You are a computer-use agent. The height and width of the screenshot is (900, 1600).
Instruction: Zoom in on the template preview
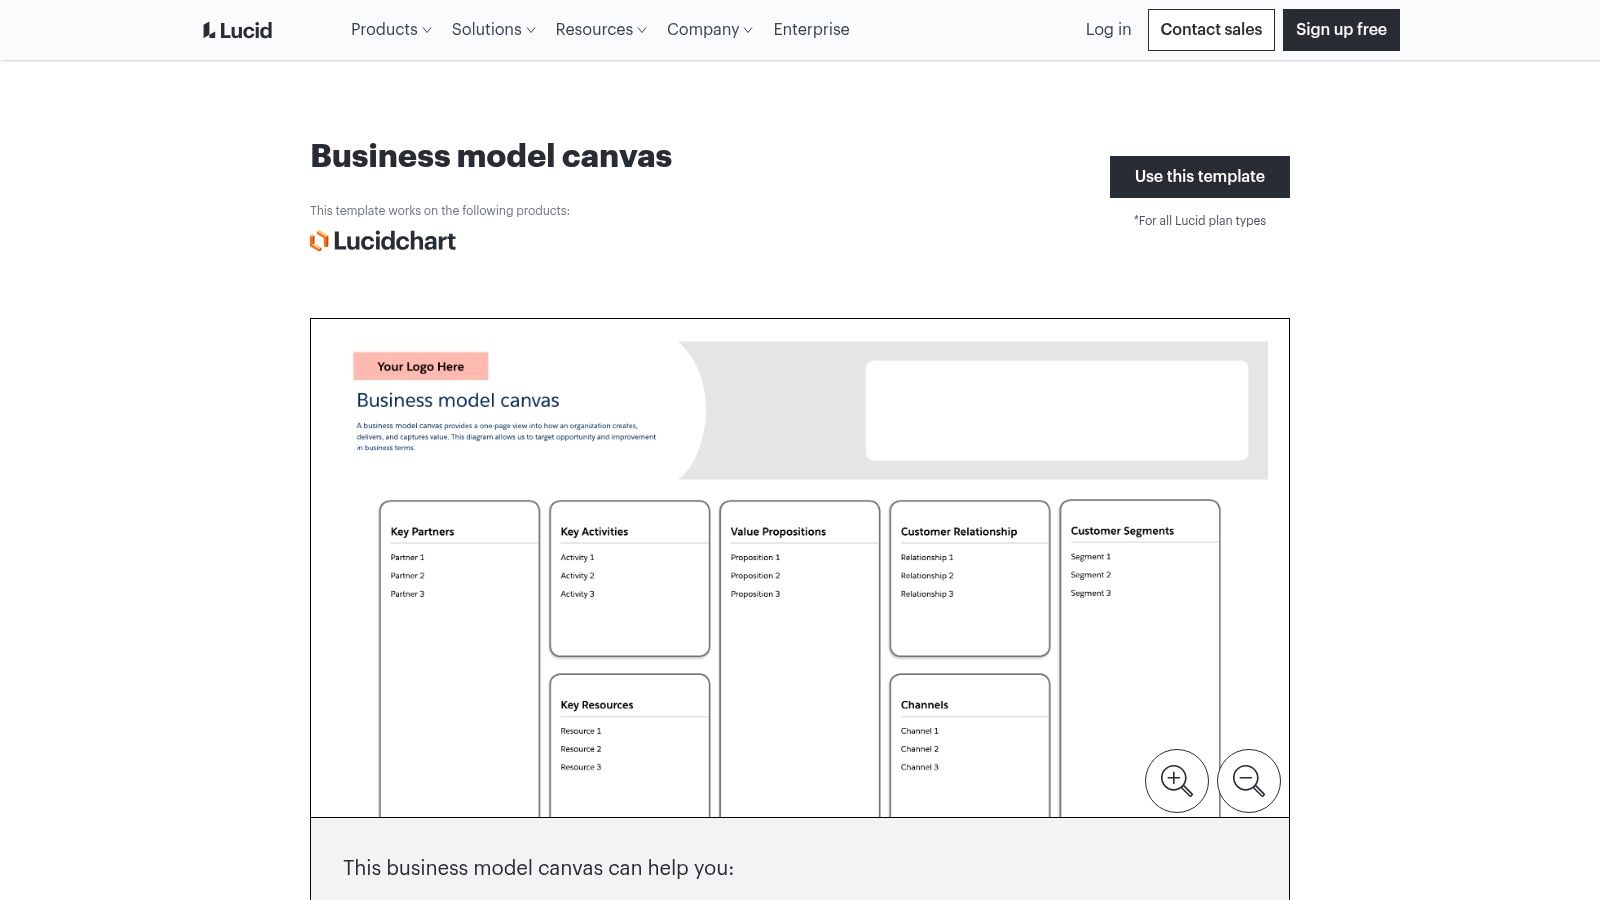1176,781
